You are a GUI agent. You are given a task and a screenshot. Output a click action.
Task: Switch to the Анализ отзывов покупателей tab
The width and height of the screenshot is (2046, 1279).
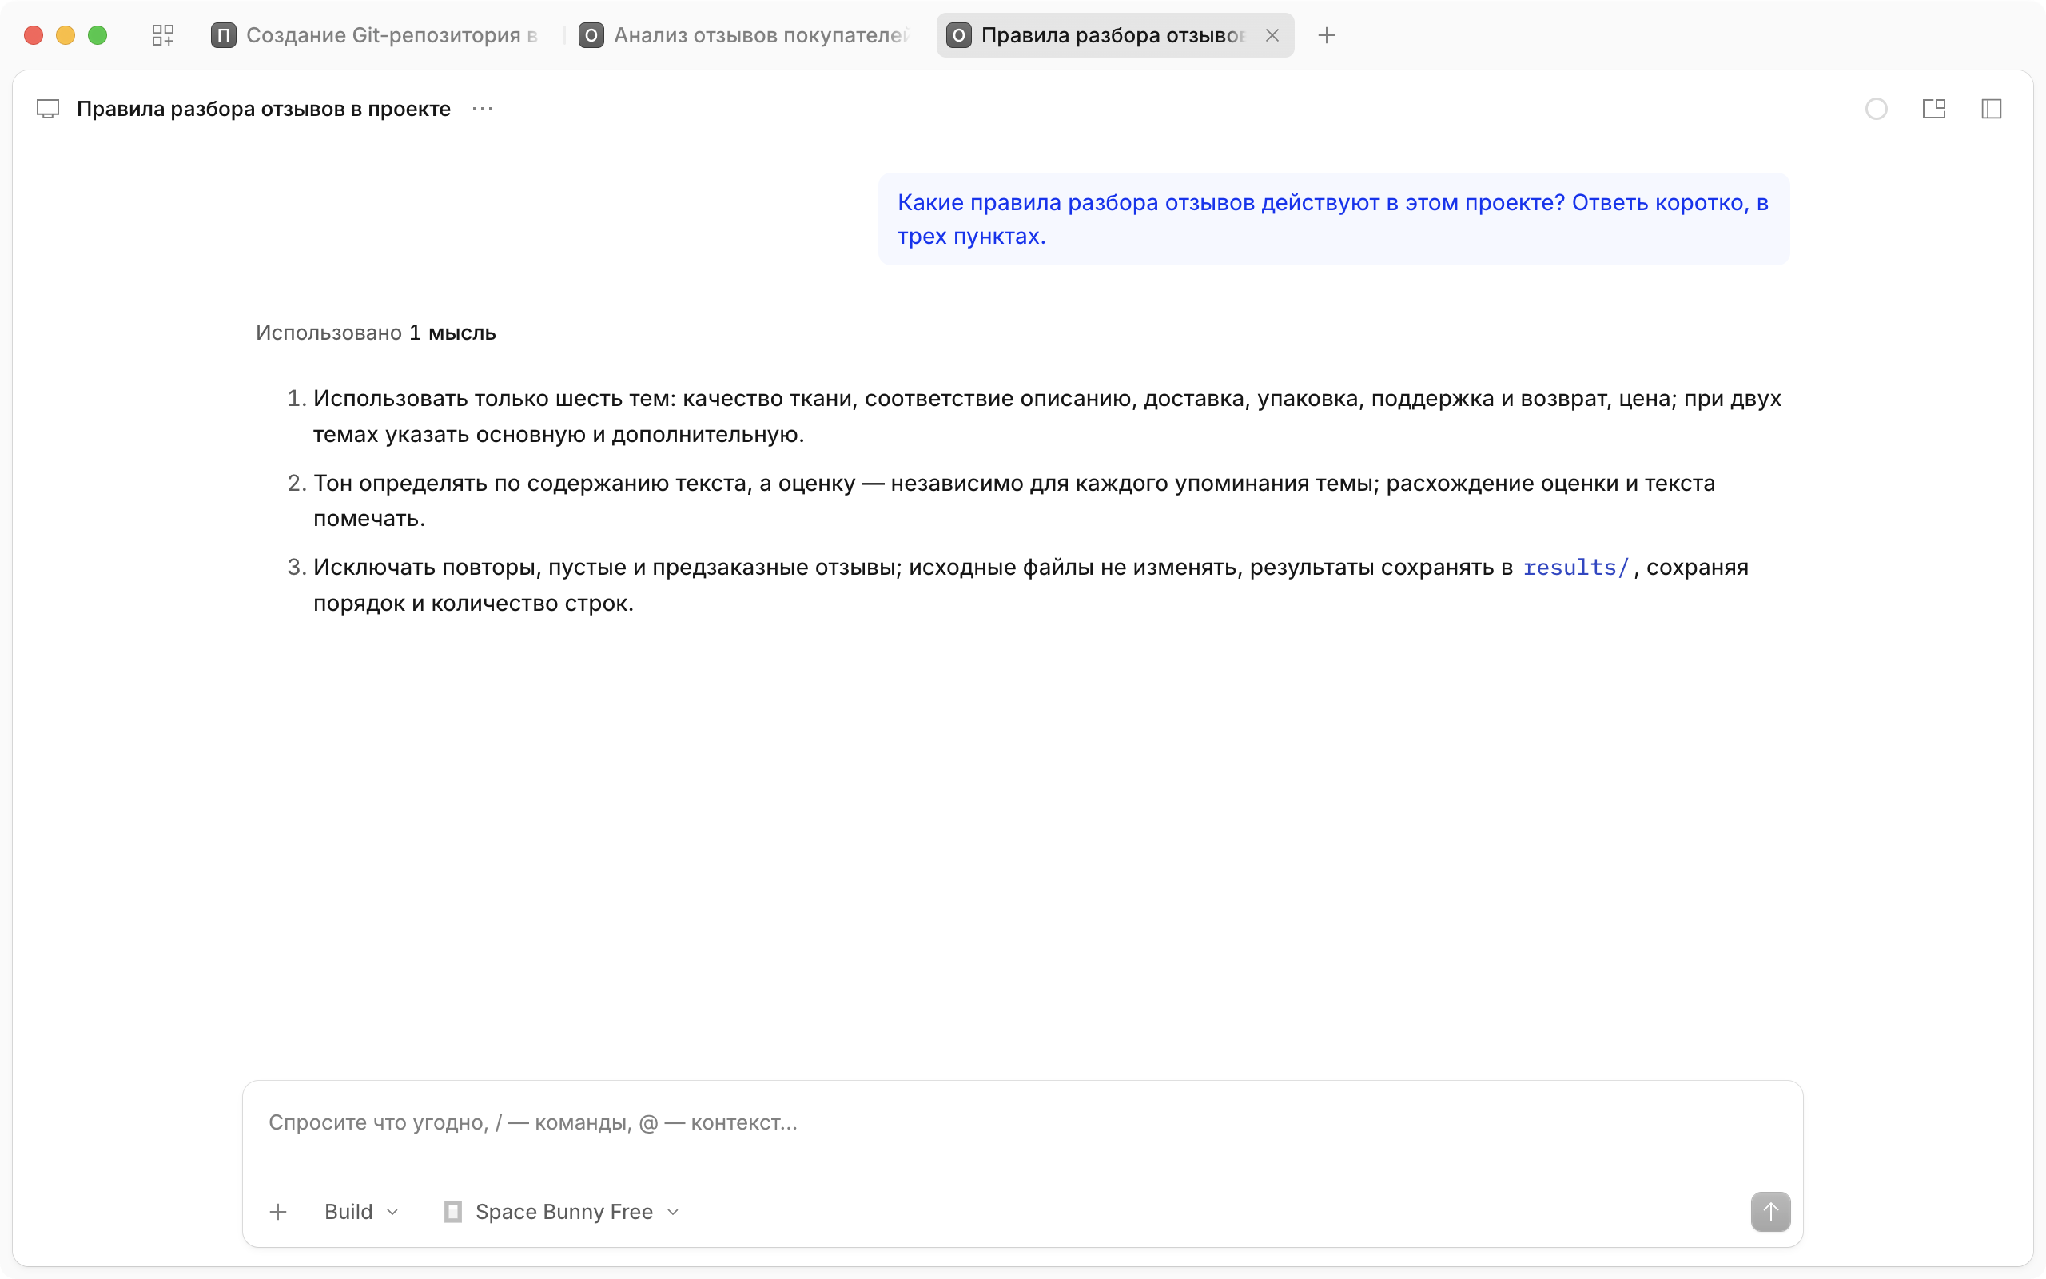pos(745,36)
